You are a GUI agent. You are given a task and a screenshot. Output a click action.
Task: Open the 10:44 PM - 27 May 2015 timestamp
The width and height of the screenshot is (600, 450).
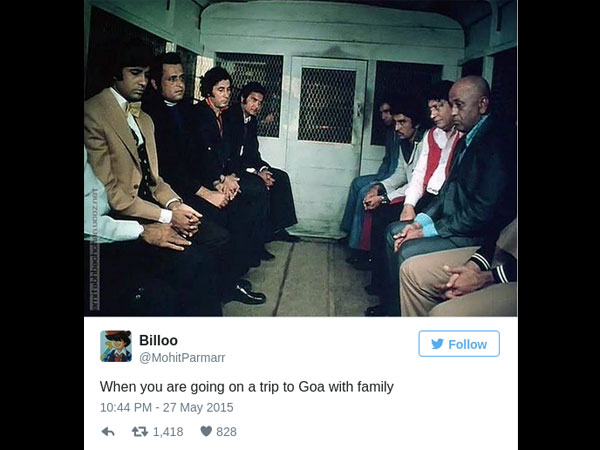pyautogui.click(x=166, y=407)
